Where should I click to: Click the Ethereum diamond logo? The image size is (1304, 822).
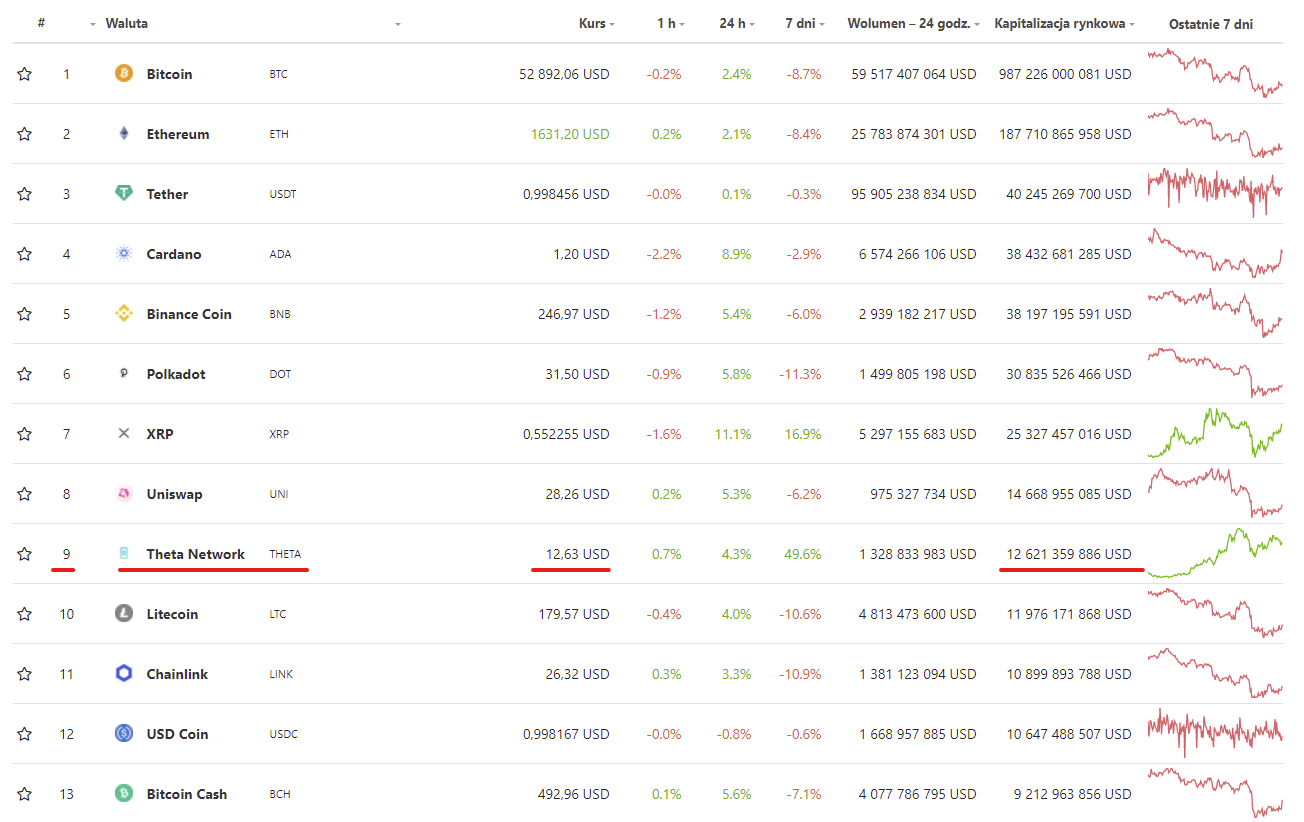coord(124,134)
